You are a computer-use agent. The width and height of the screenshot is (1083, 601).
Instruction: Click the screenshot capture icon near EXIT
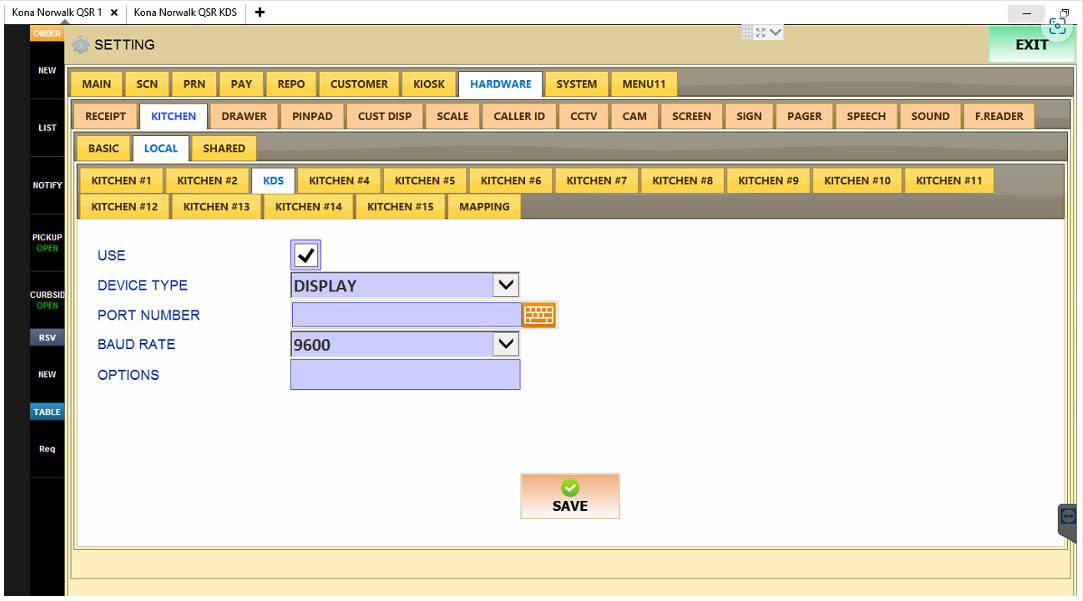[x=1057, y=26]
